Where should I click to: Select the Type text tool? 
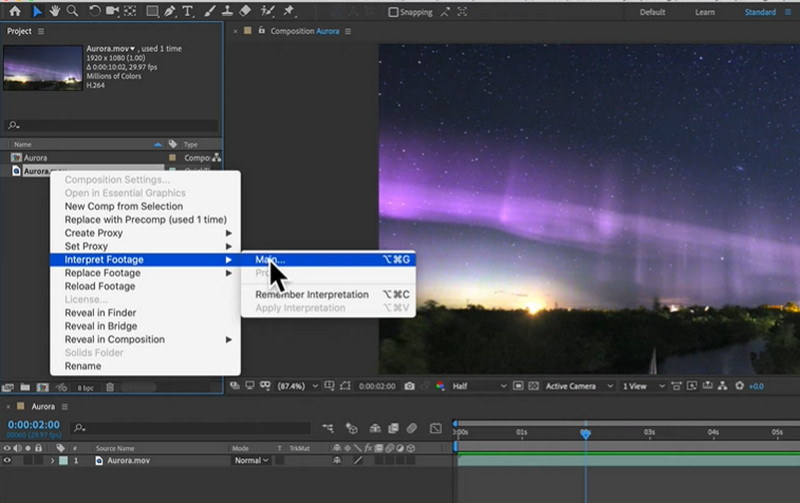tap(188, 11)
